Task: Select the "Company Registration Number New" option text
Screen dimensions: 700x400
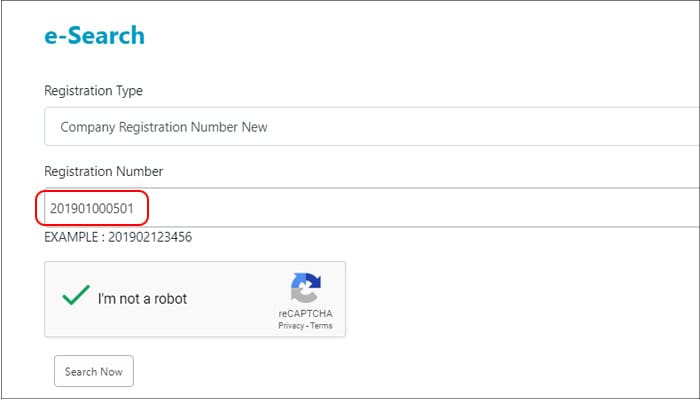Action: tap(164, 127)
